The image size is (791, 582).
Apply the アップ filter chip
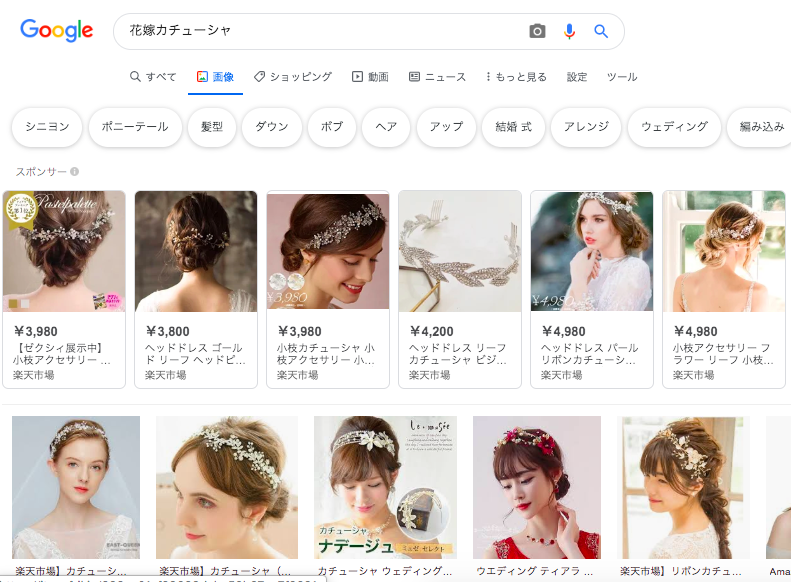446,127
